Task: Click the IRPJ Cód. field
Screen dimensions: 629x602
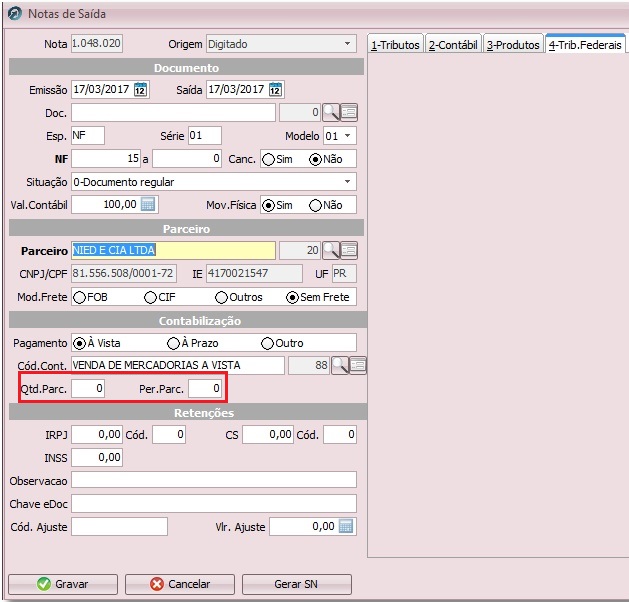Action: click(168, 434)
